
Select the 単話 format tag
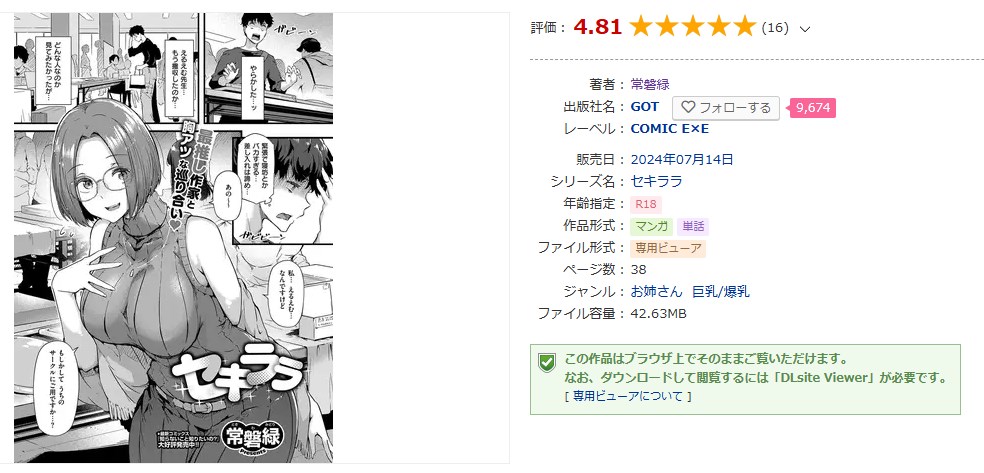pos(692,226)
